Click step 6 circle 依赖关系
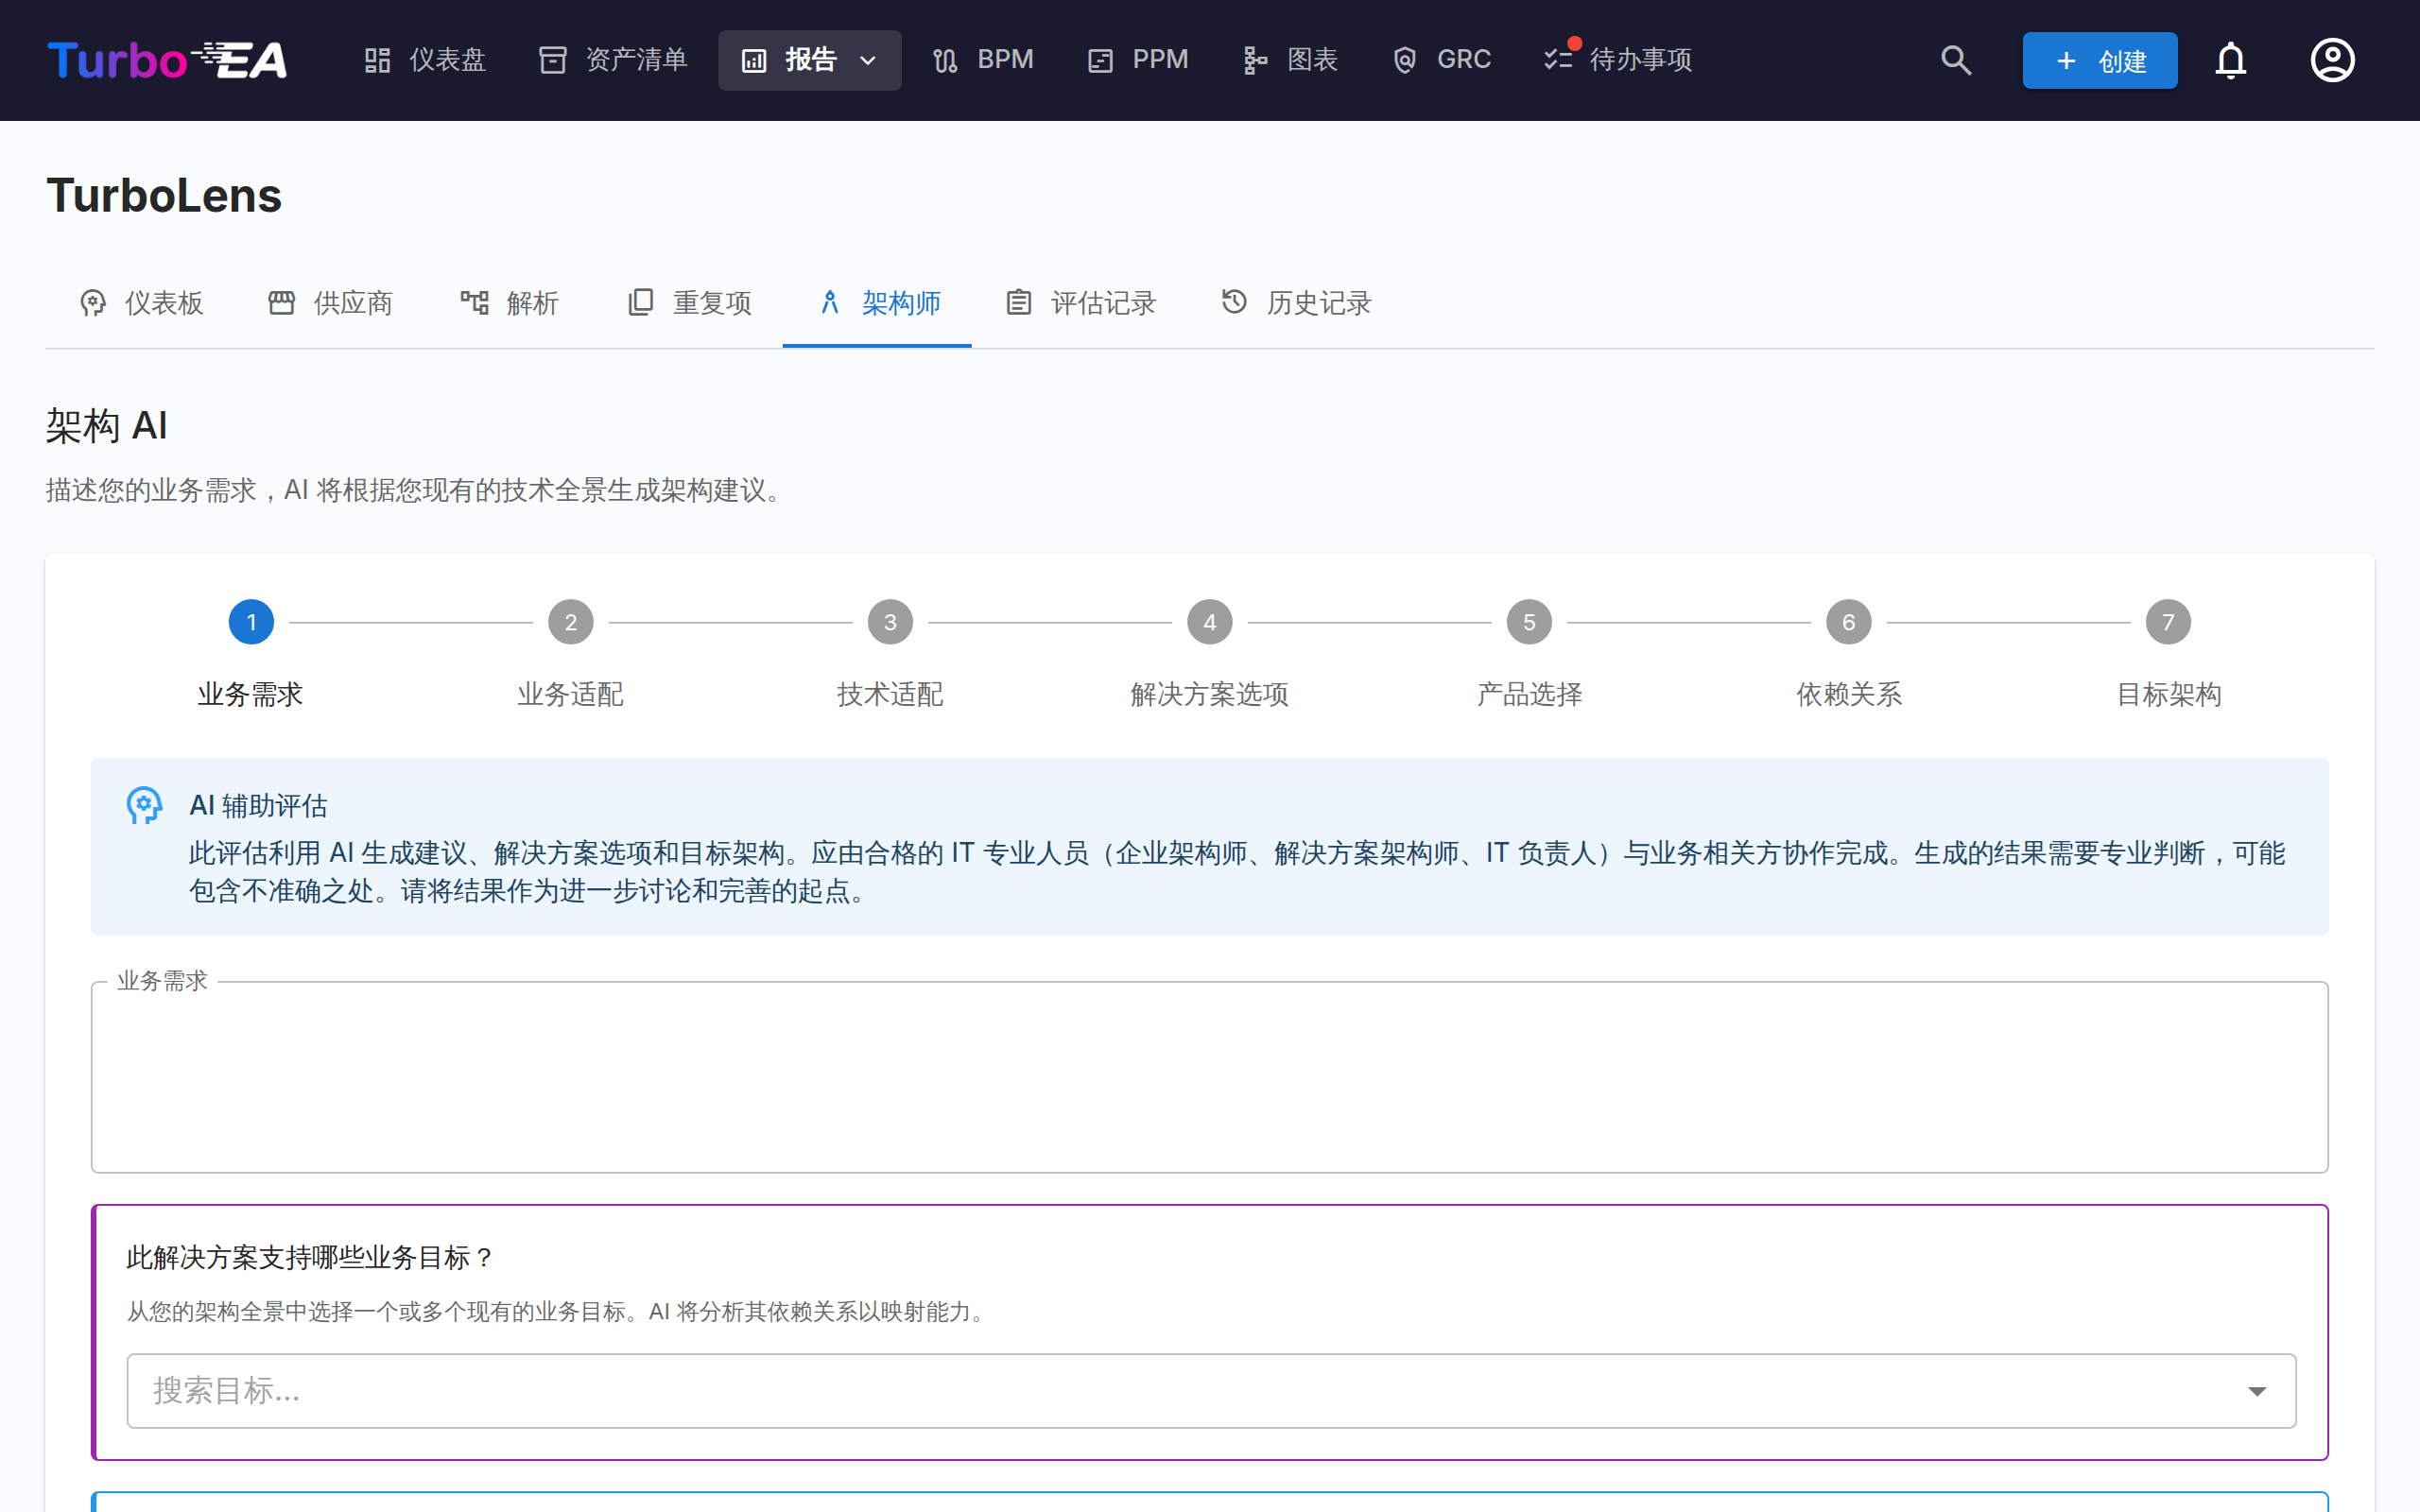This screenshot has width=2420, height=1512. coord(1849,622)
